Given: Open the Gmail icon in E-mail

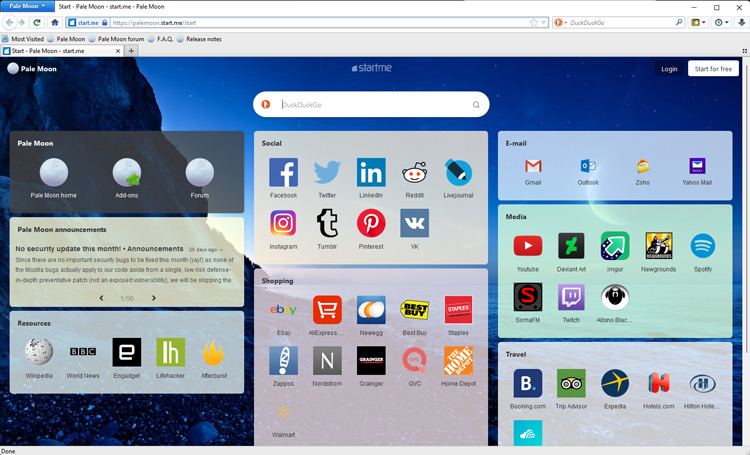Looking at the screenshot, I should pos(533,166).
